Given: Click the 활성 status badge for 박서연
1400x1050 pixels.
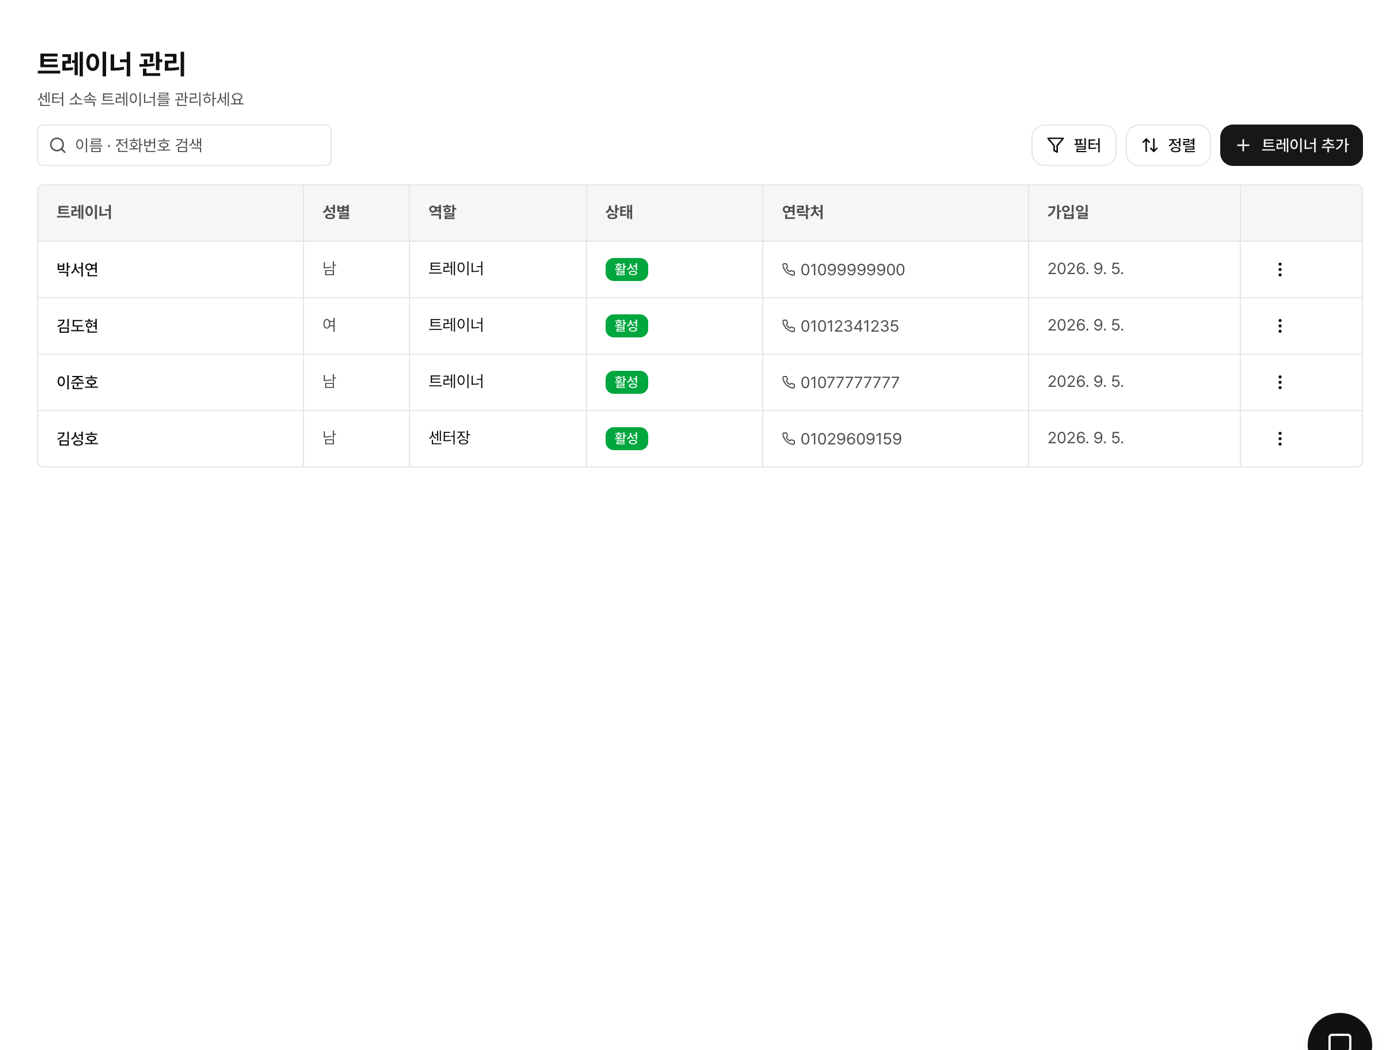Looking at the screenshot, I should coord(626,269).
